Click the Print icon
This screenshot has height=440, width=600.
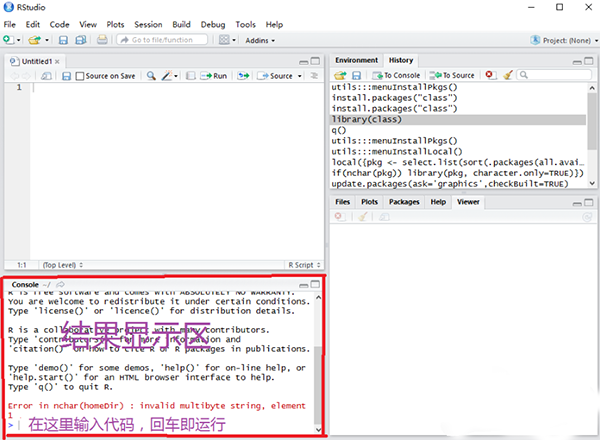click(x=102, y=40)
